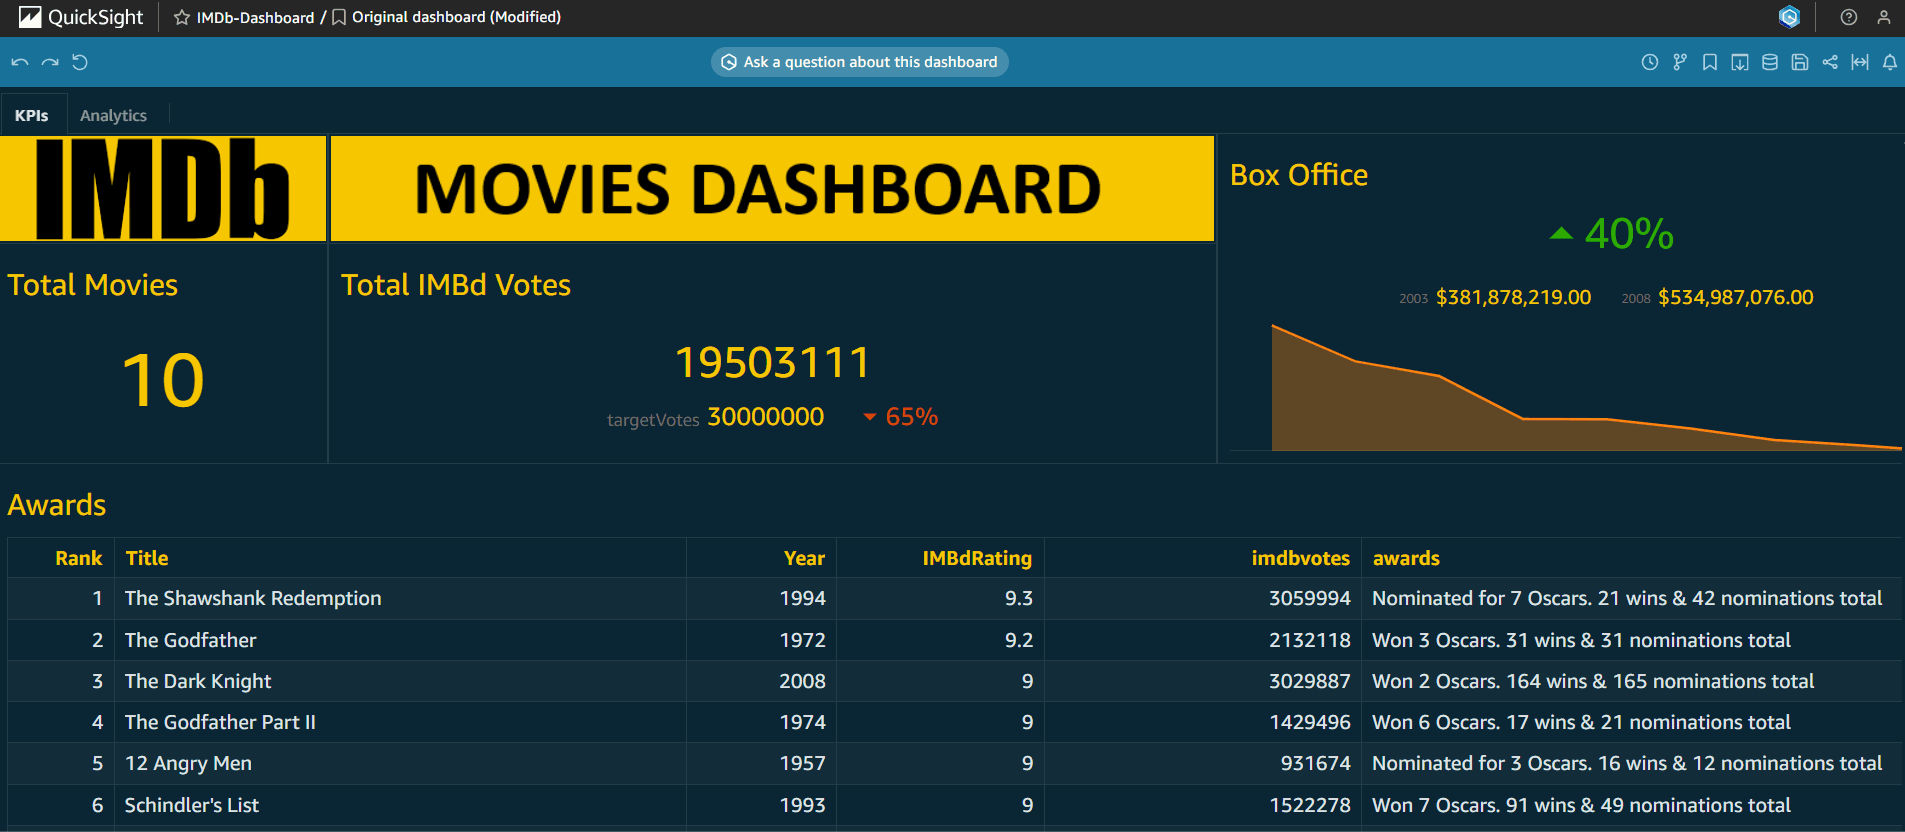Image resolution: width=1905 pixels, height=832 pixels.
Task: Click the QuickSight logo
Action: coord(81,17)
